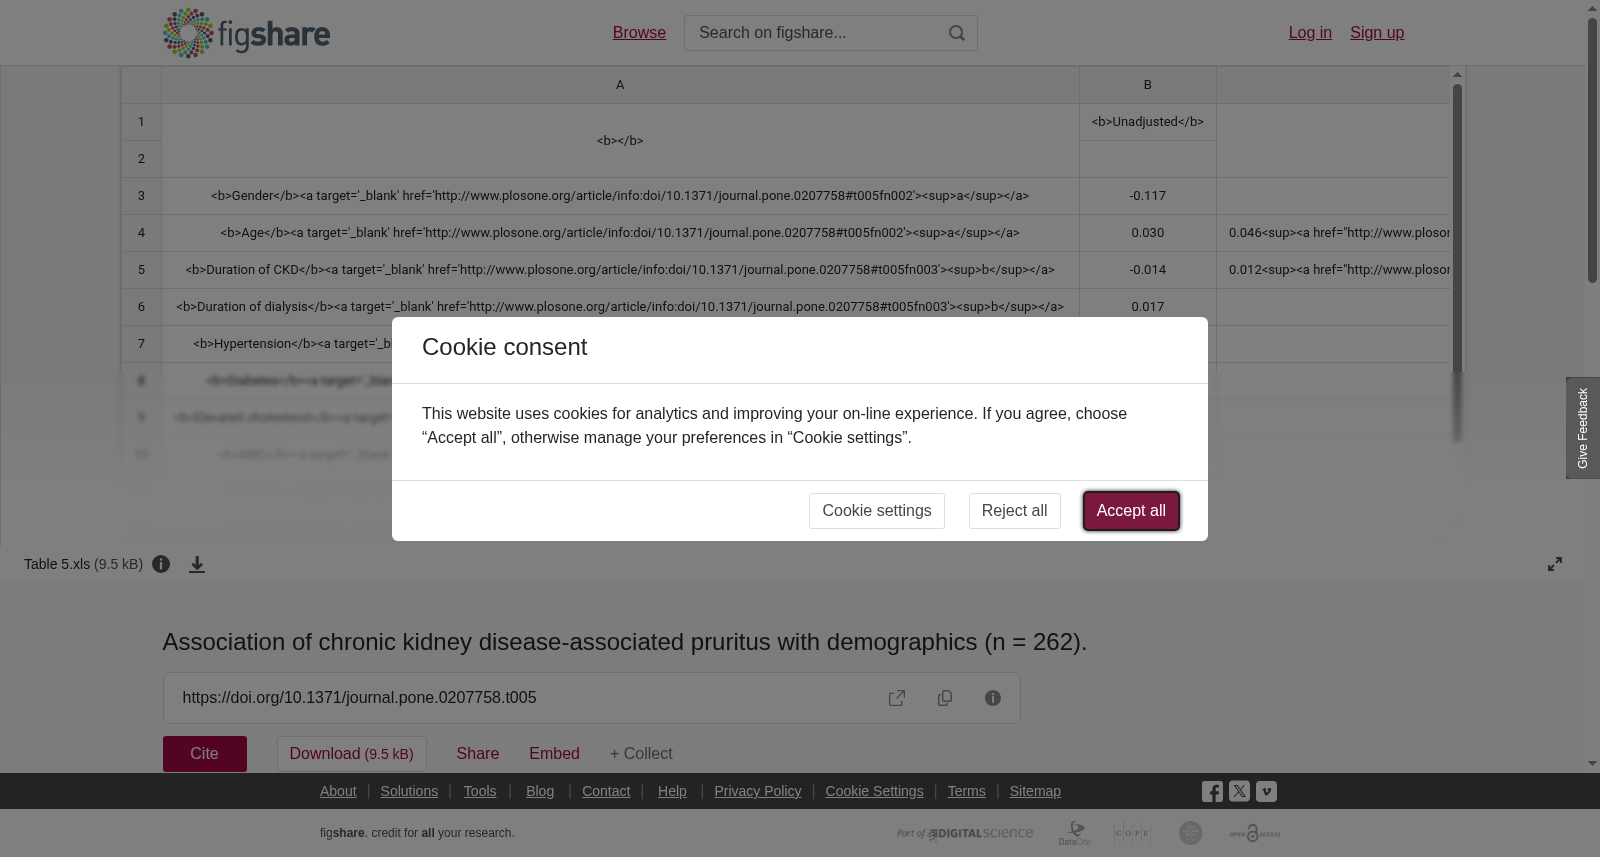
Task: Copy the DOI to clipboard
Action: point(945,698)
